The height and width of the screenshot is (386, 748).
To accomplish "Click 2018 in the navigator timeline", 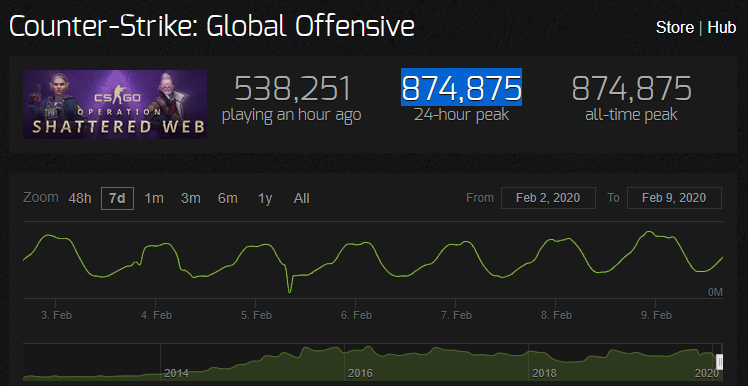I will tap(544, 373).
